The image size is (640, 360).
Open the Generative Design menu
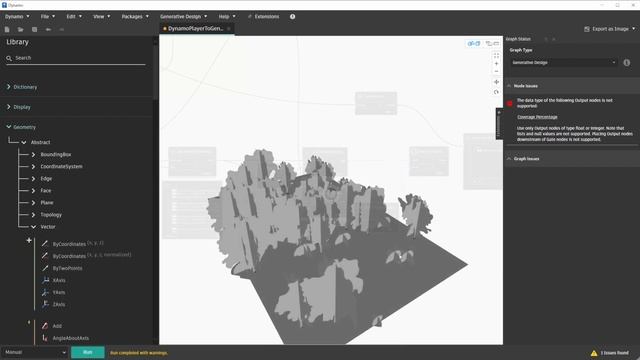[184, 17]
